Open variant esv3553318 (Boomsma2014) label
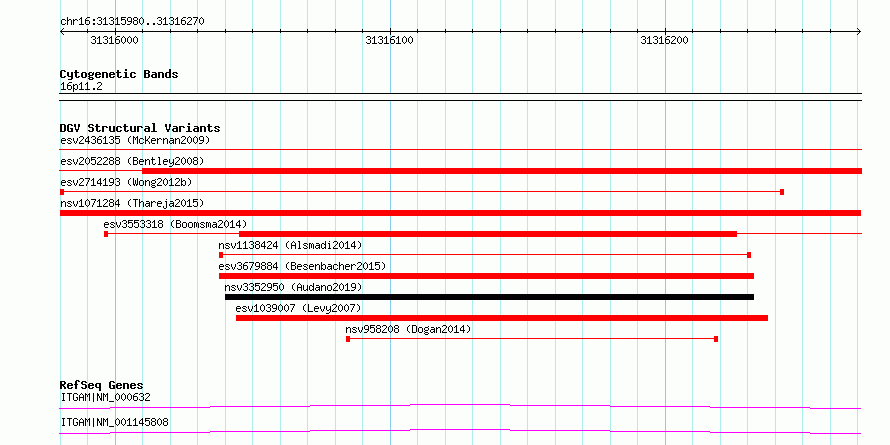Image resolution: width=890 pixels, height=445 pixels. 175,224
